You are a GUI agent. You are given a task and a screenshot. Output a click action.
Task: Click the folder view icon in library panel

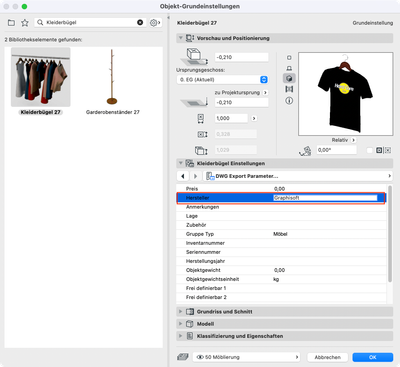click(x=11, y=23)
